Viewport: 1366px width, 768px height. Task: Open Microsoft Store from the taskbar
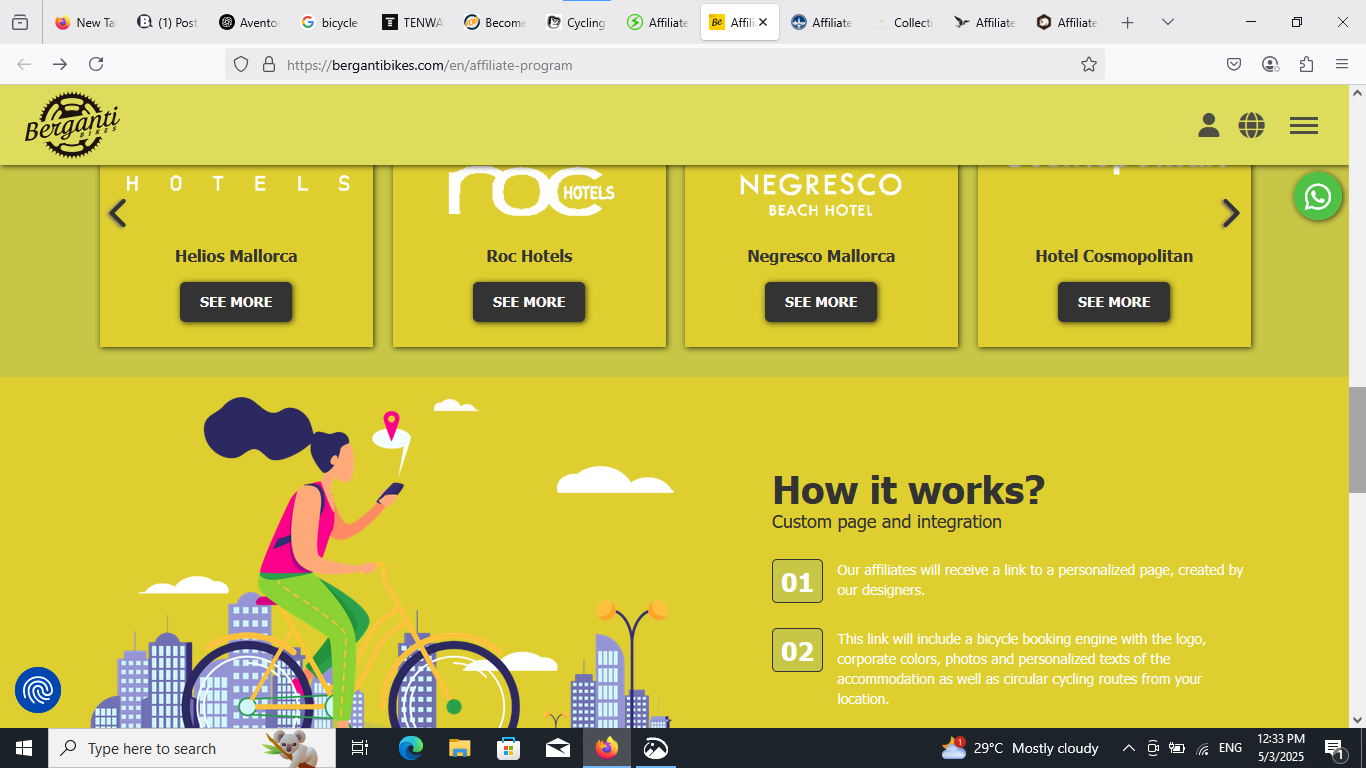[x=508, y=748]
